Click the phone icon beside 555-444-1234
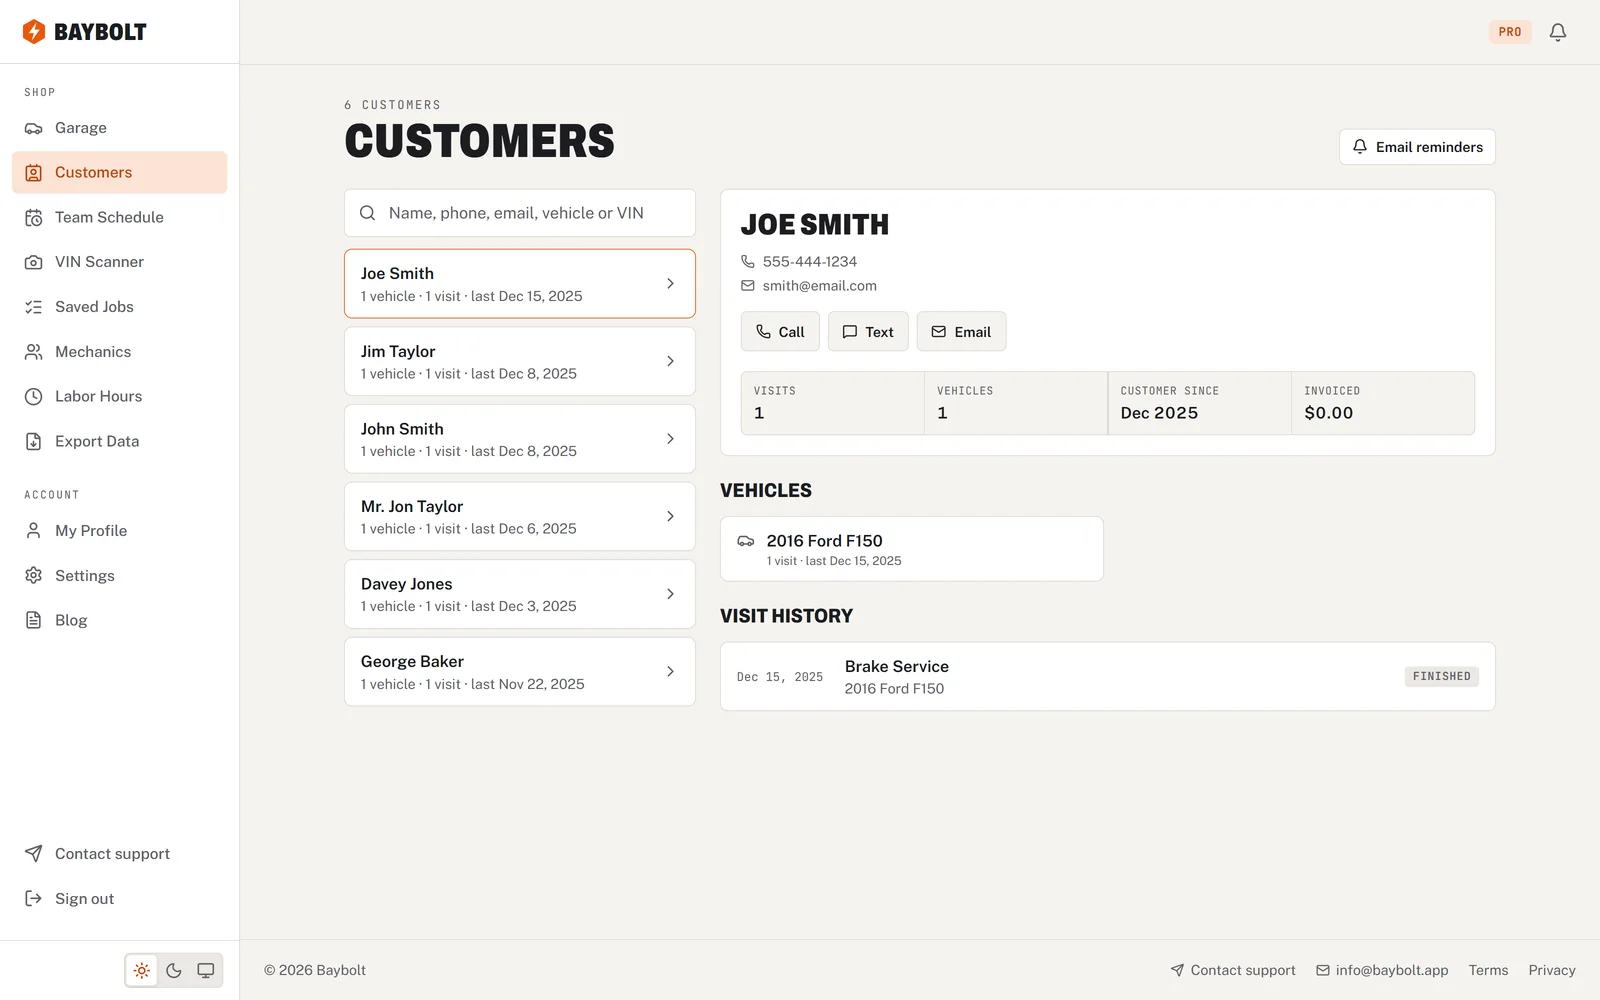This screenshot has height=1000, width=1600. point(748,261)
